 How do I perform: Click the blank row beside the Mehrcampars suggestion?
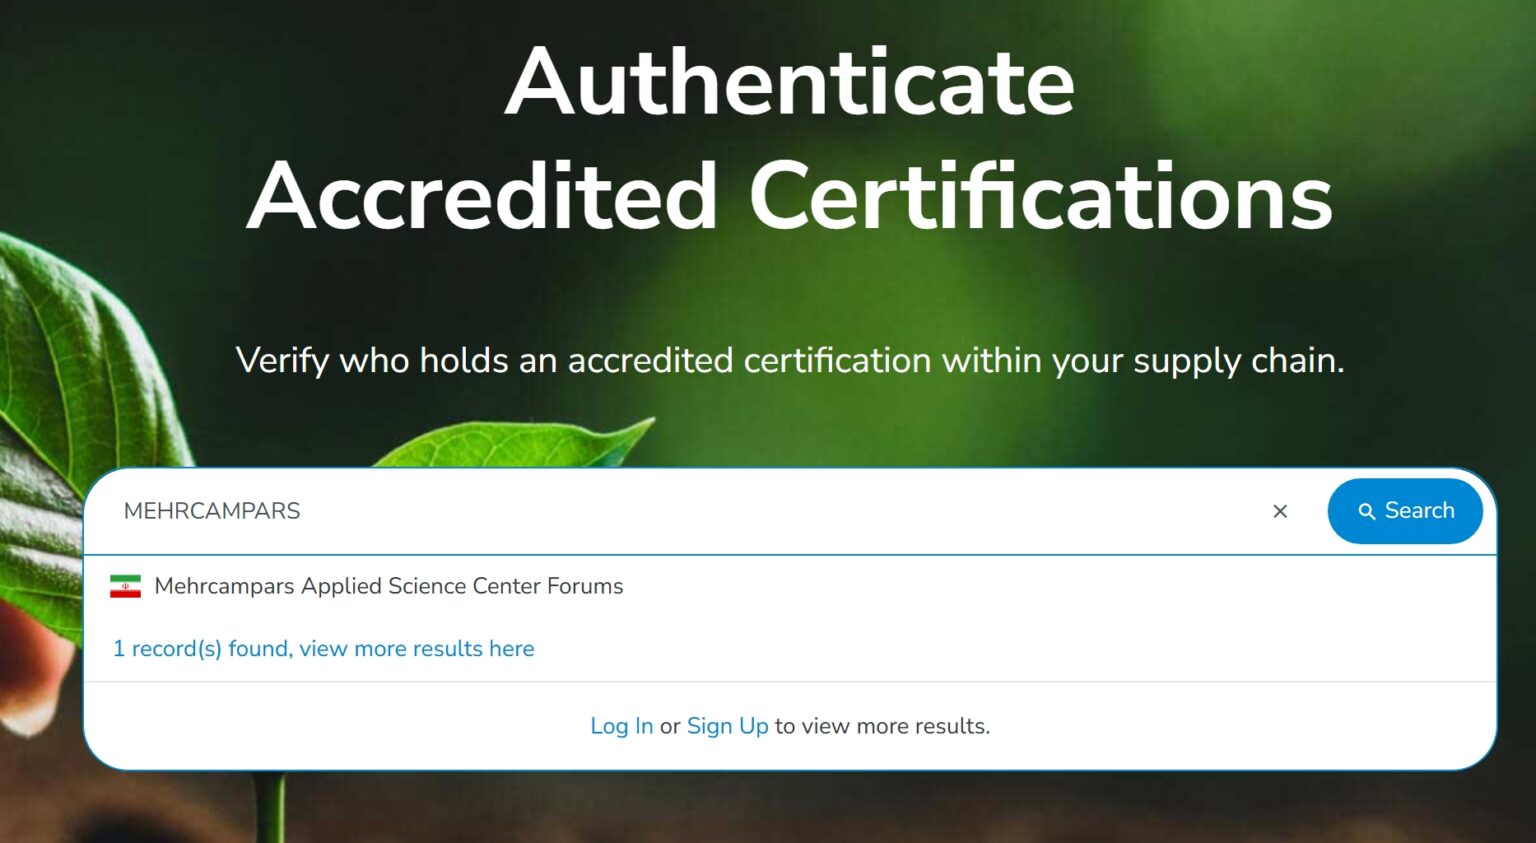coord(1050,586)
